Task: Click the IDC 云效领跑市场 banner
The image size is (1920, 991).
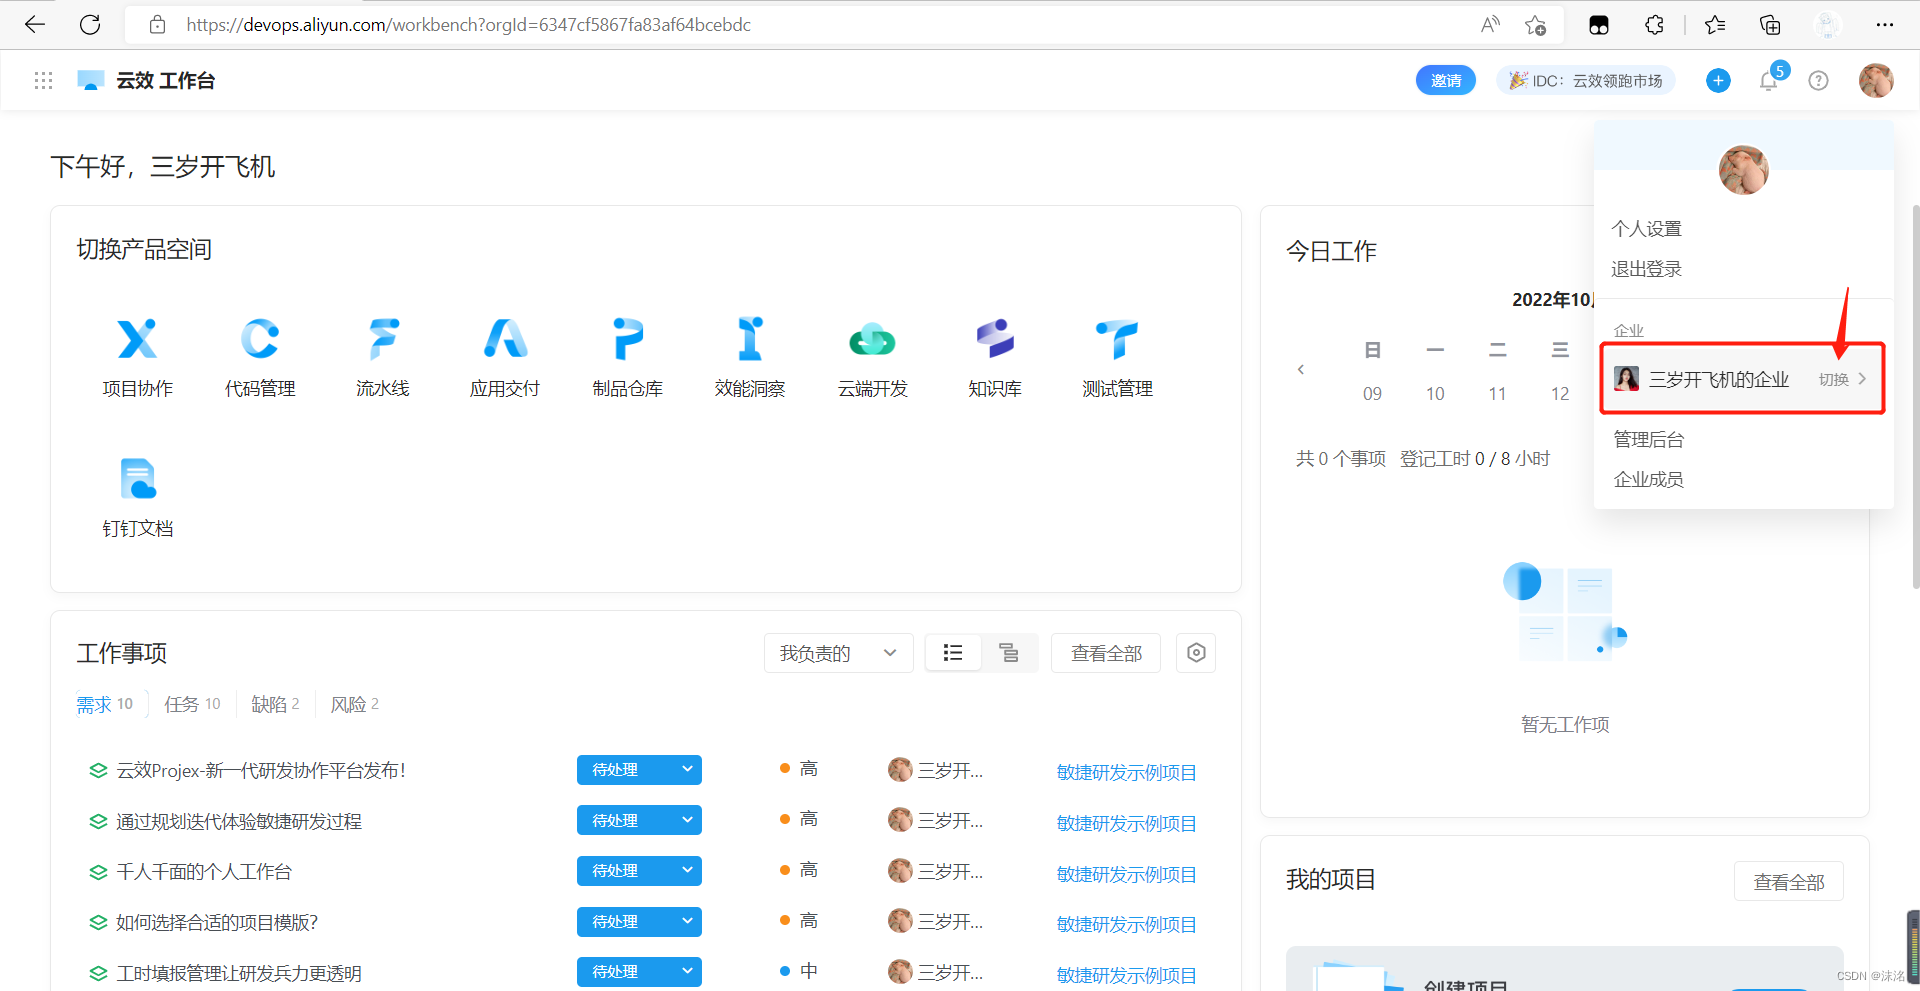Action: click(x=1586, y=80)
